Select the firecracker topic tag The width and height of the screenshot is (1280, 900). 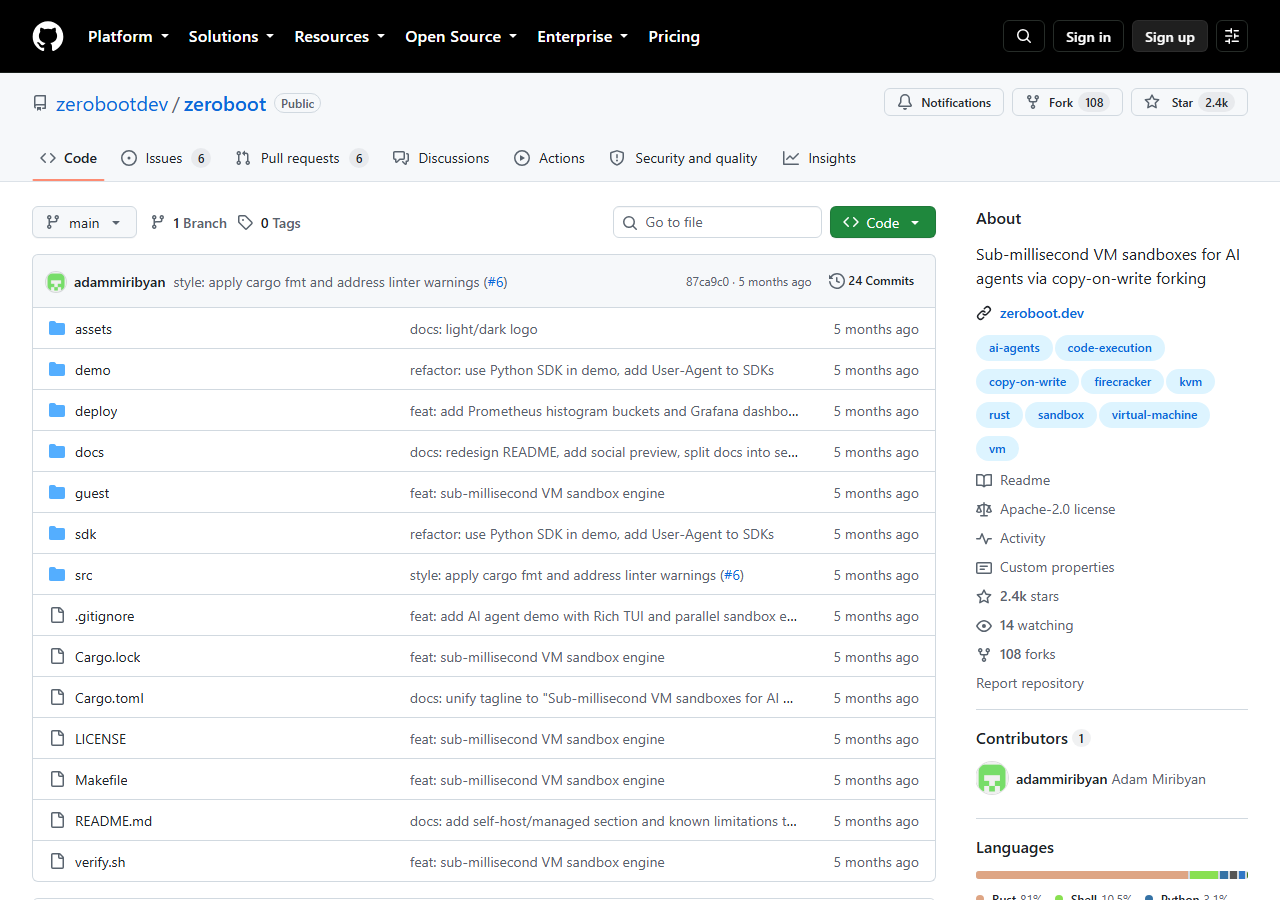pyautogui.click(x=1123, y=382)
